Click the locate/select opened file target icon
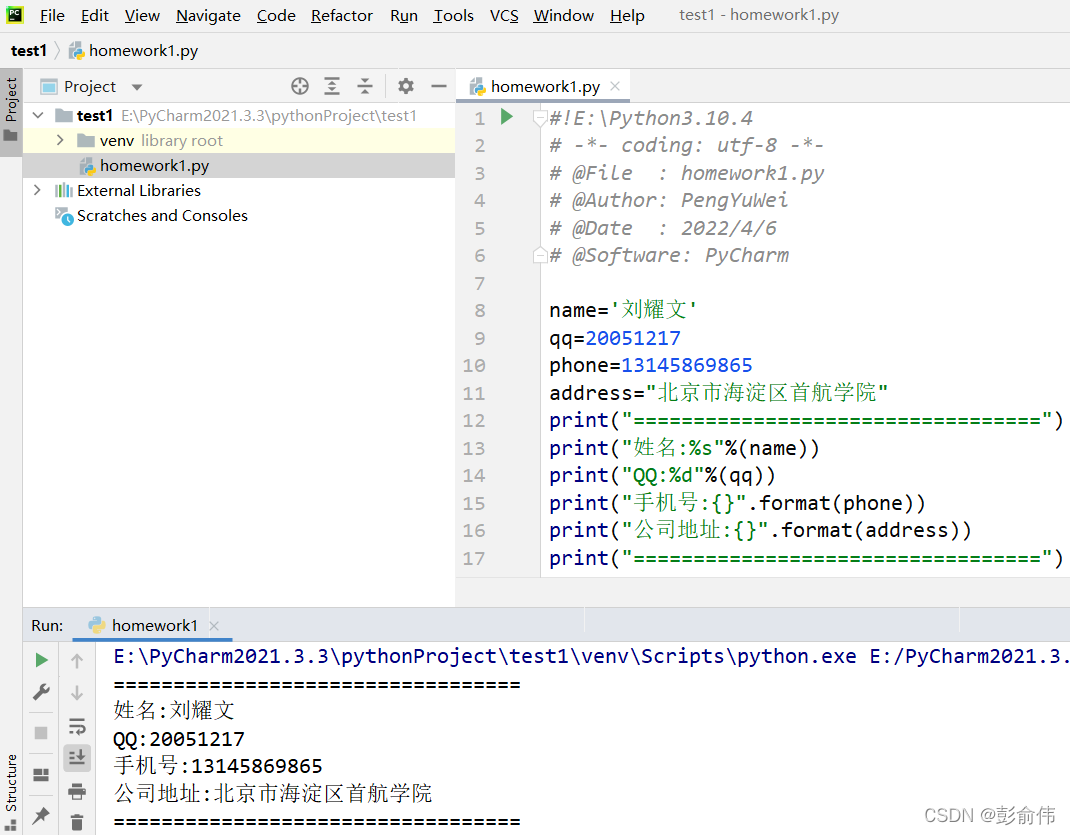 [x=300, y=86]
